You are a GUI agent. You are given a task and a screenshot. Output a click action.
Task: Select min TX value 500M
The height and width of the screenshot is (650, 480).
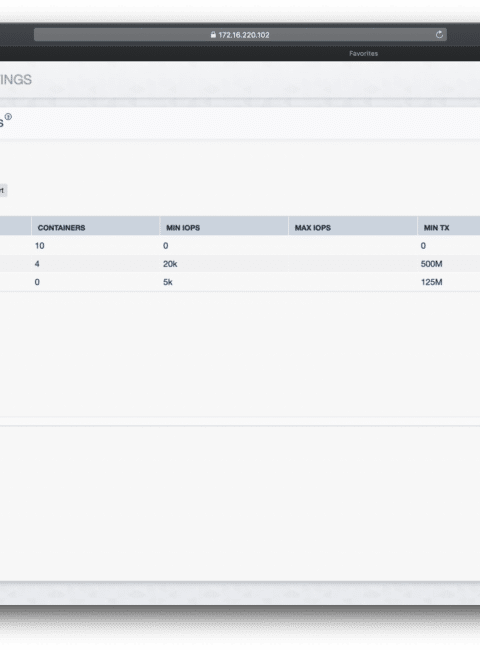(432, 264)
